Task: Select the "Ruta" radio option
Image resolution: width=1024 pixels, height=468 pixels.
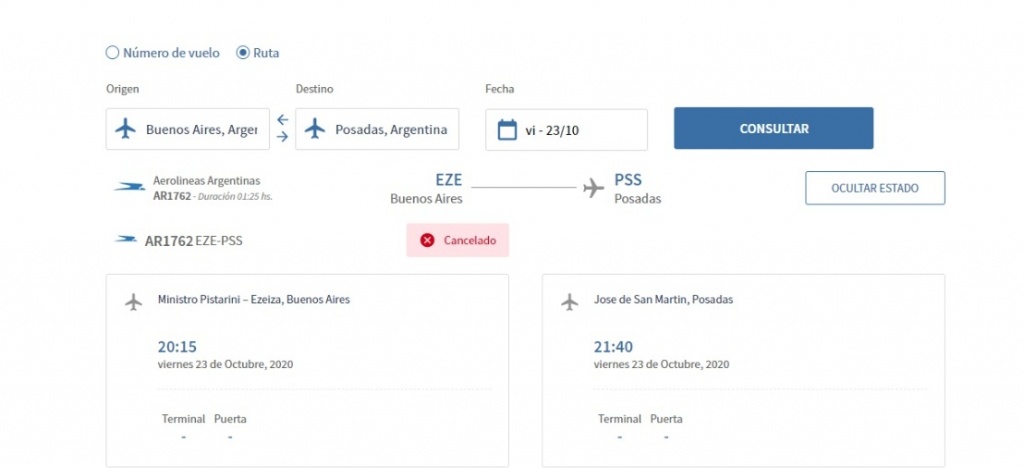Action: coord(243,53)
